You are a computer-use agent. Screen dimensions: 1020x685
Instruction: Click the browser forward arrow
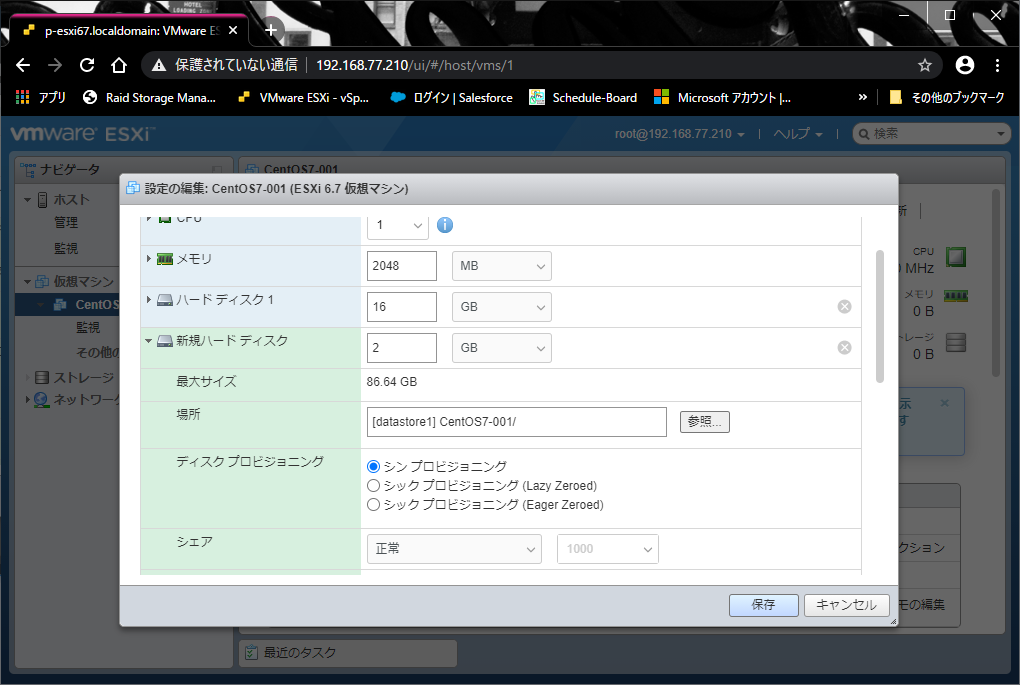(55, 65)
